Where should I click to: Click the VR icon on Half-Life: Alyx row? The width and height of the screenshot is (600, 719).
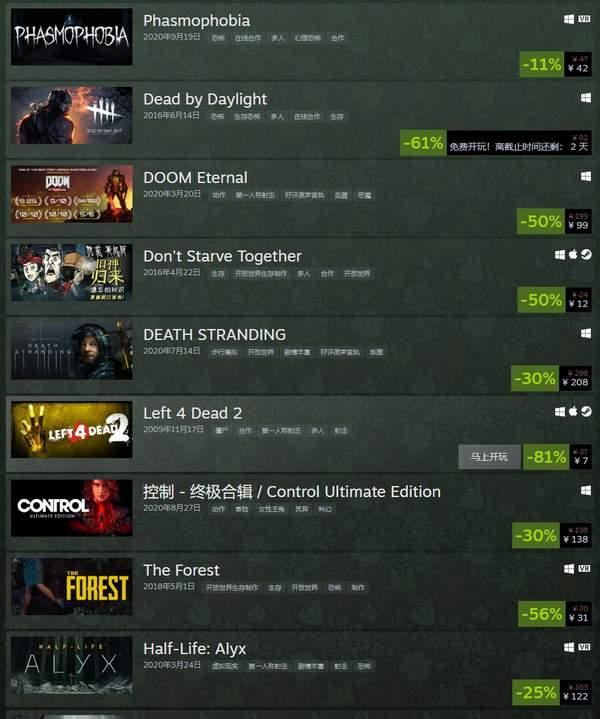point(584,647)
